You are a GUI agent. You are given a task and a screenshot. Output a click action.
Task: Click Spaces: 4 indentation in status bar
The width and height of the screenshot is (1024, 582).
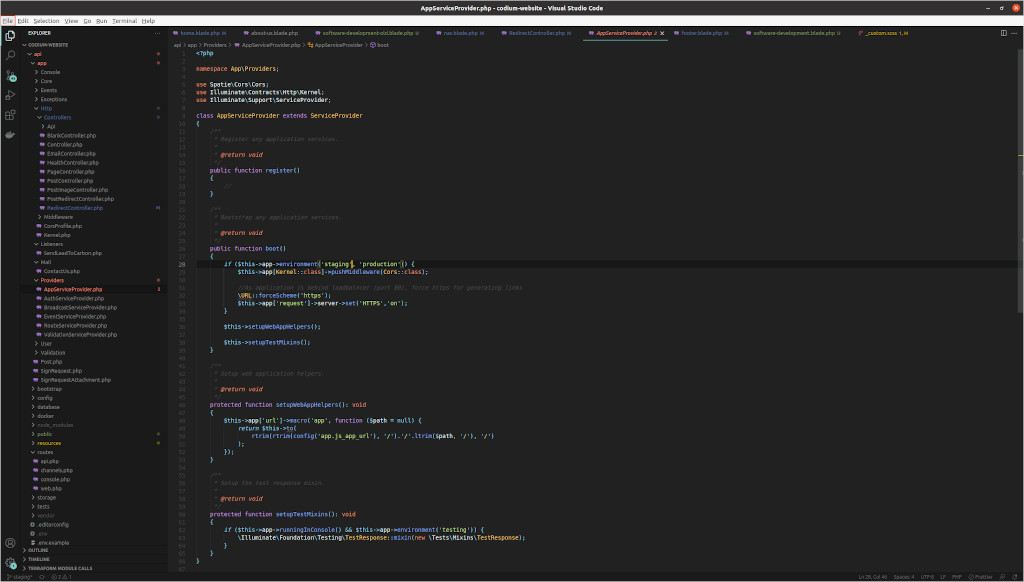[904, 577]
